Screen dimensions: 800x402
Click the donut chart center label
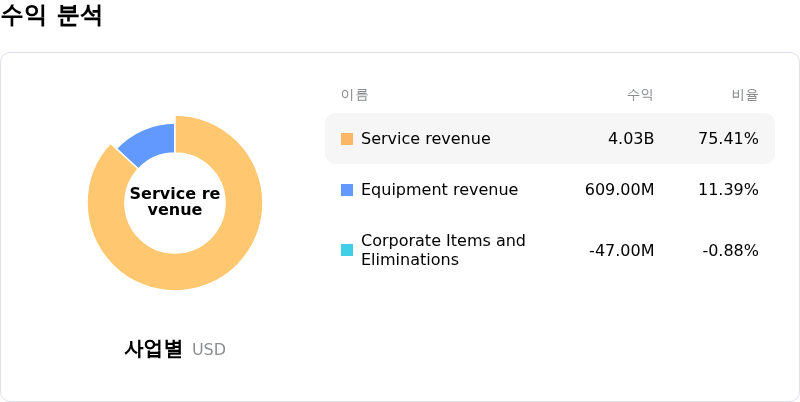click(x=175, y=202)
